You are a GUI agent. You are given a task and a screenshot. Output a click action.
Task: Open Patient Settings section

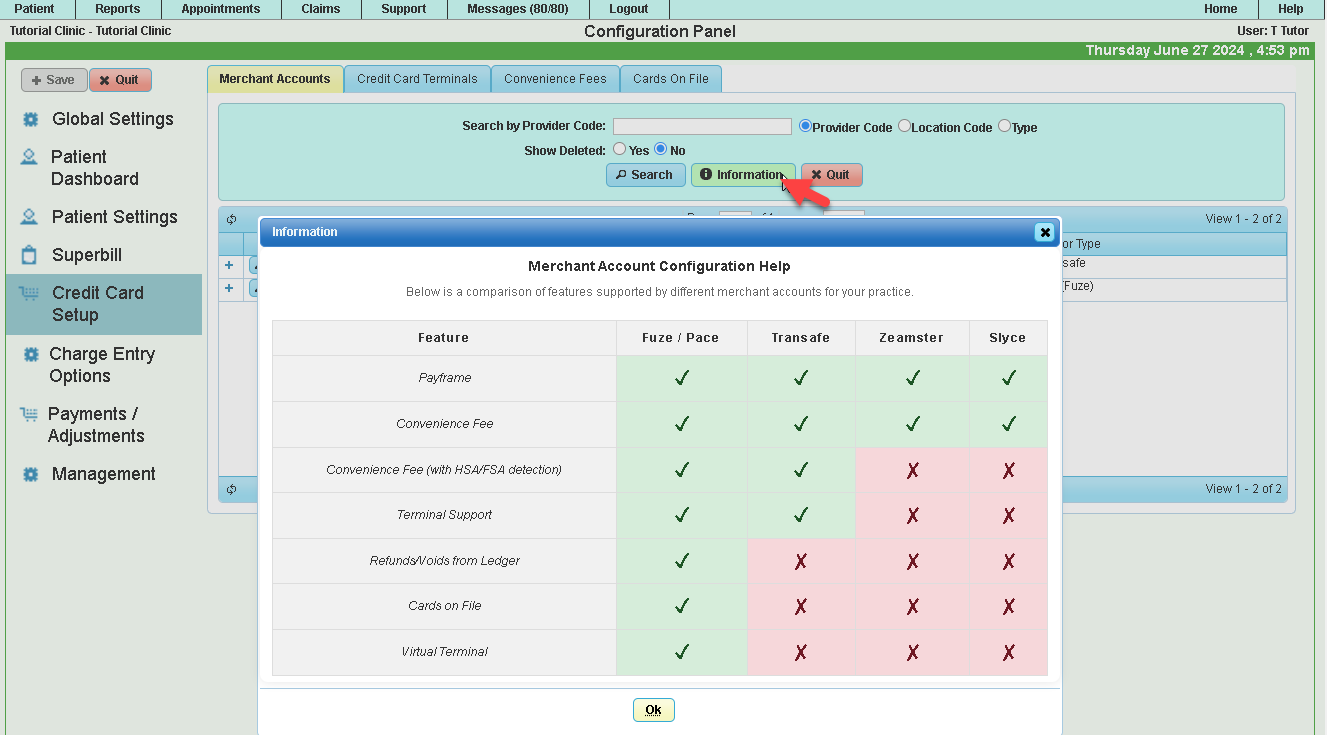pyautogui.click(x=115, y=217)
